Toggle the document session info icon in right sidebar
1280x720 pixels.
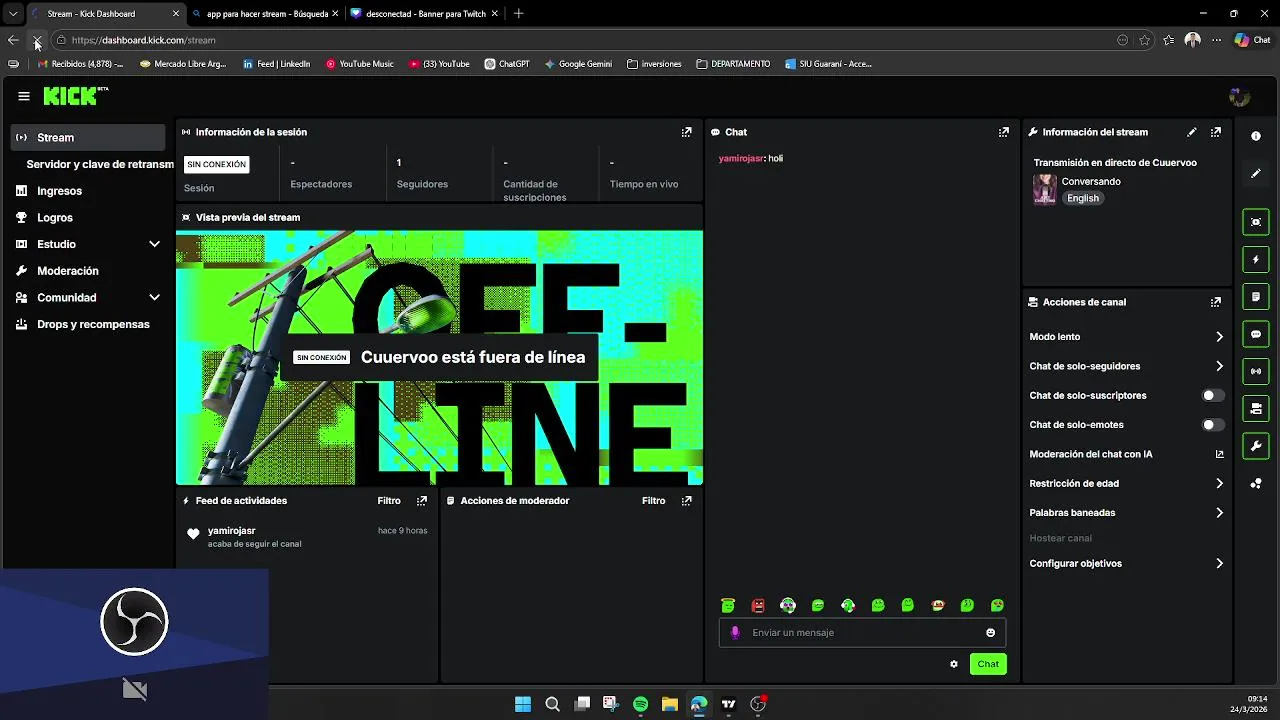1256,297
